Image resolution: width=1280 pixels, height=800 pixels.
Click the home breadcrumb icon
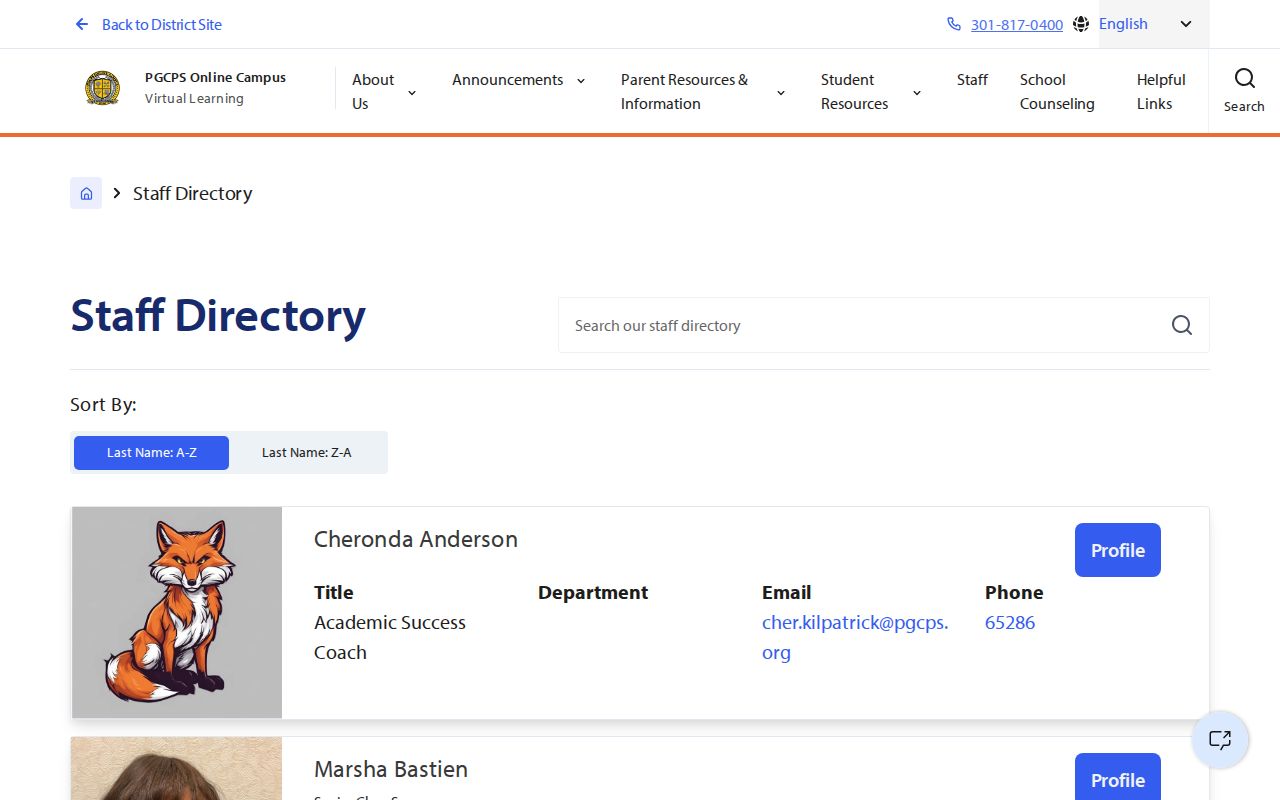click(86, 193)
